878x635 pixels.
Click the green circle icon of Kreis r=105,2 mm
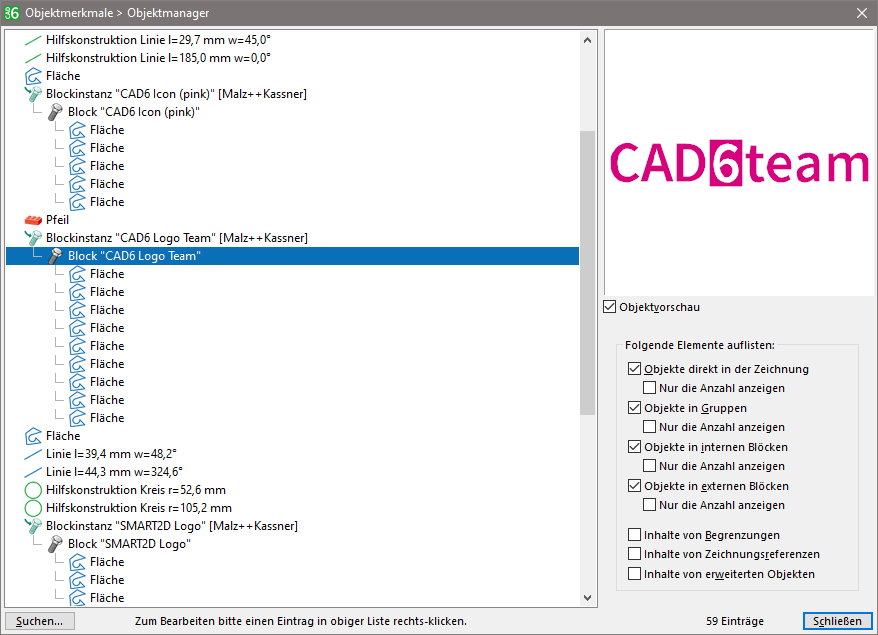click(x=33, y=508)
